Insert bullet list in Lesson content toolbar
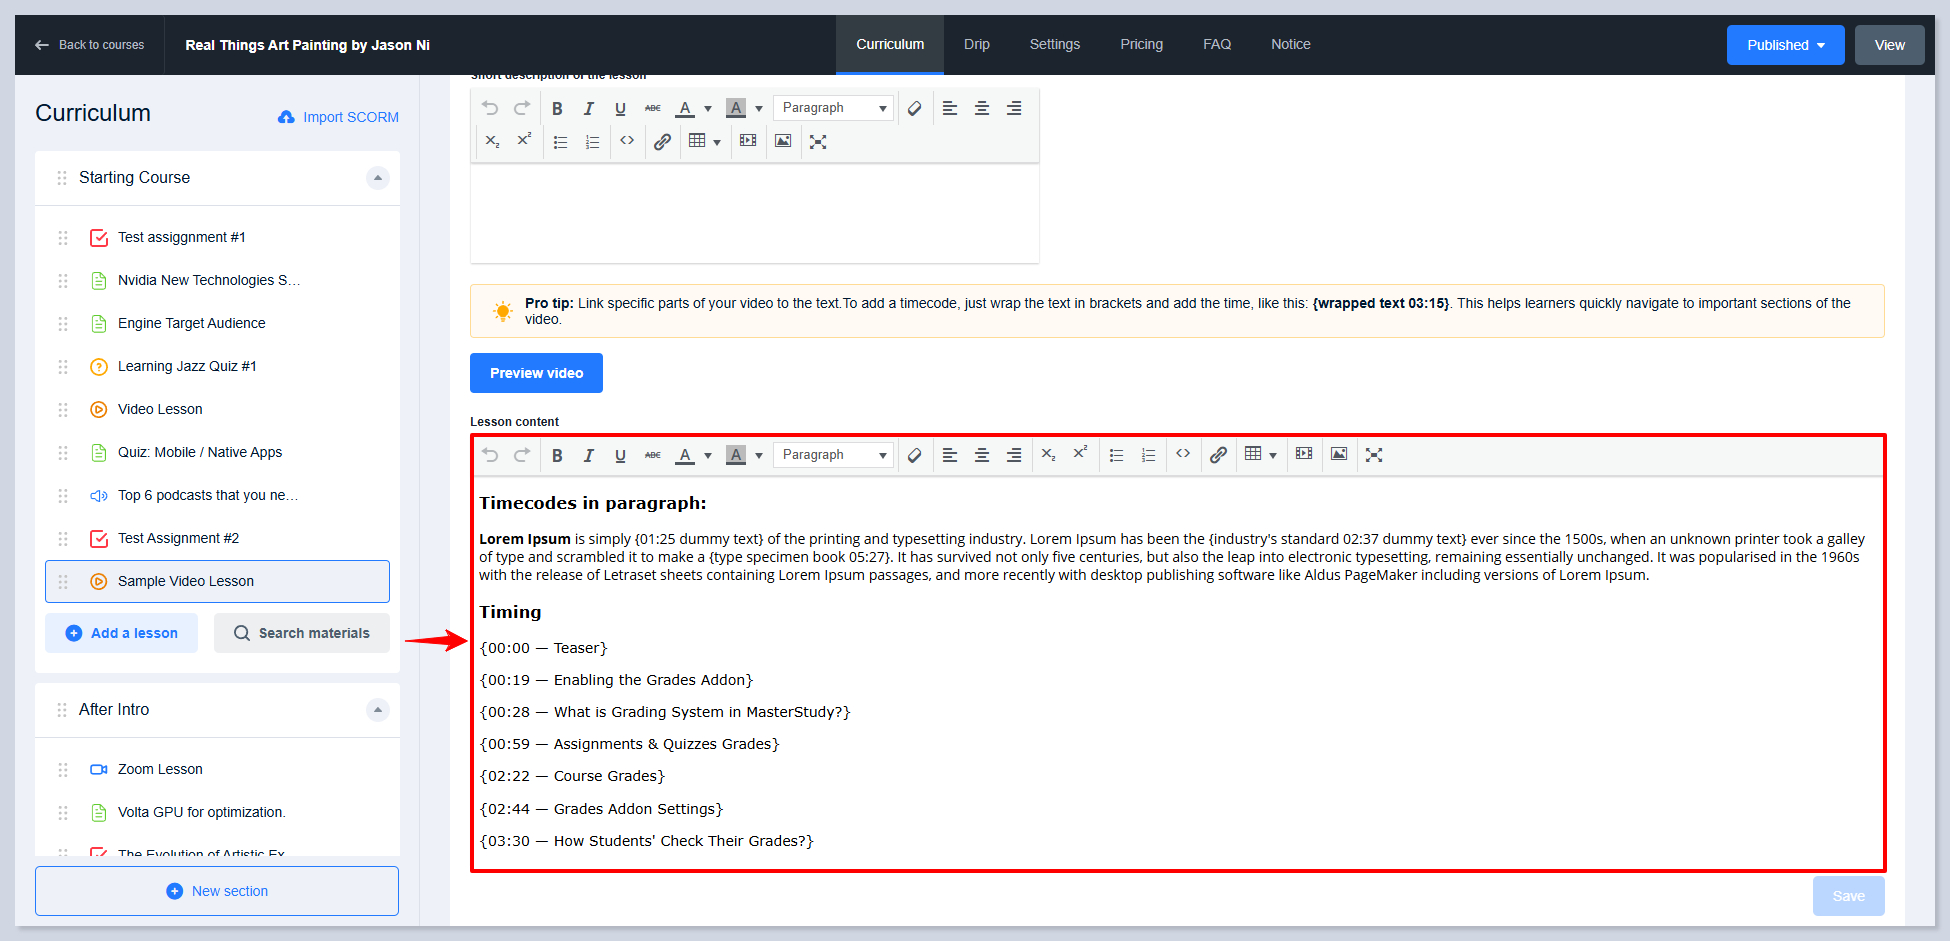The image size is (1950, 941). [1116, 455]
